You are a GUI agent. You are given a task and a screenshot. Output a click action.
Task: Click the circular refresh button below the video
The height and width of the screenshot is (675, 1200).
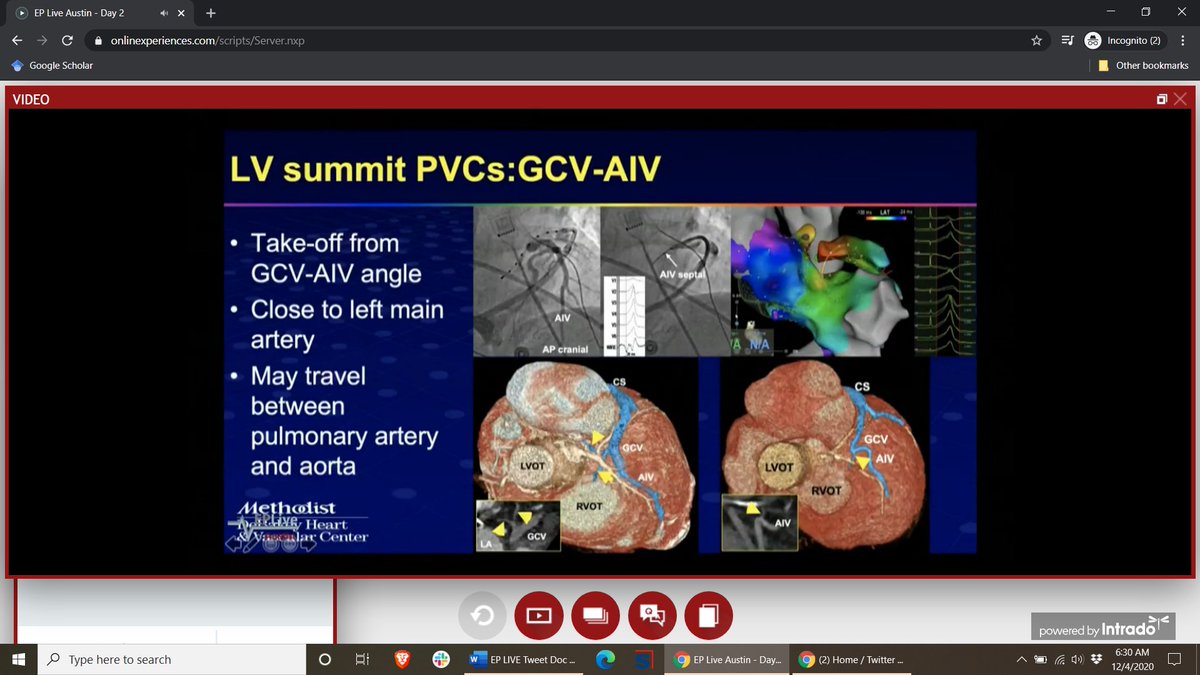[x=482, y=616]
